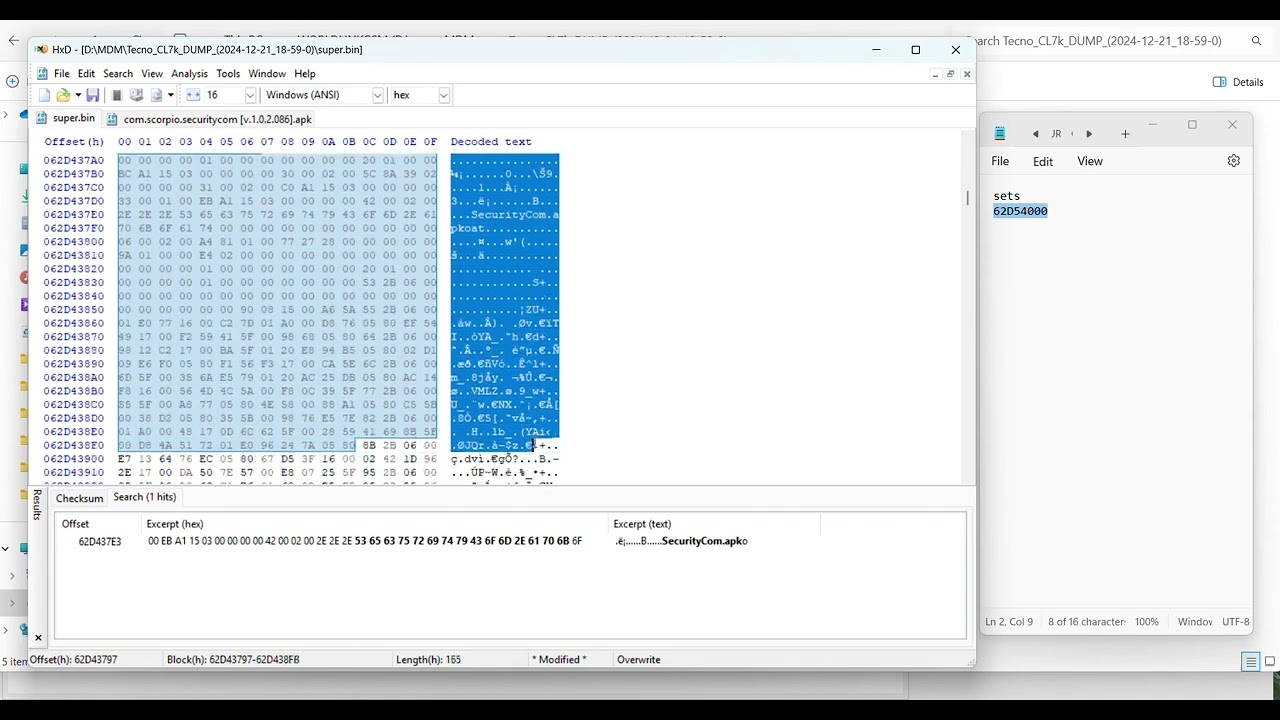The width and height of the screenshot is (1280, 720).
Task: Click Notepad 100% zoom status
Action: click(1147, 622)
